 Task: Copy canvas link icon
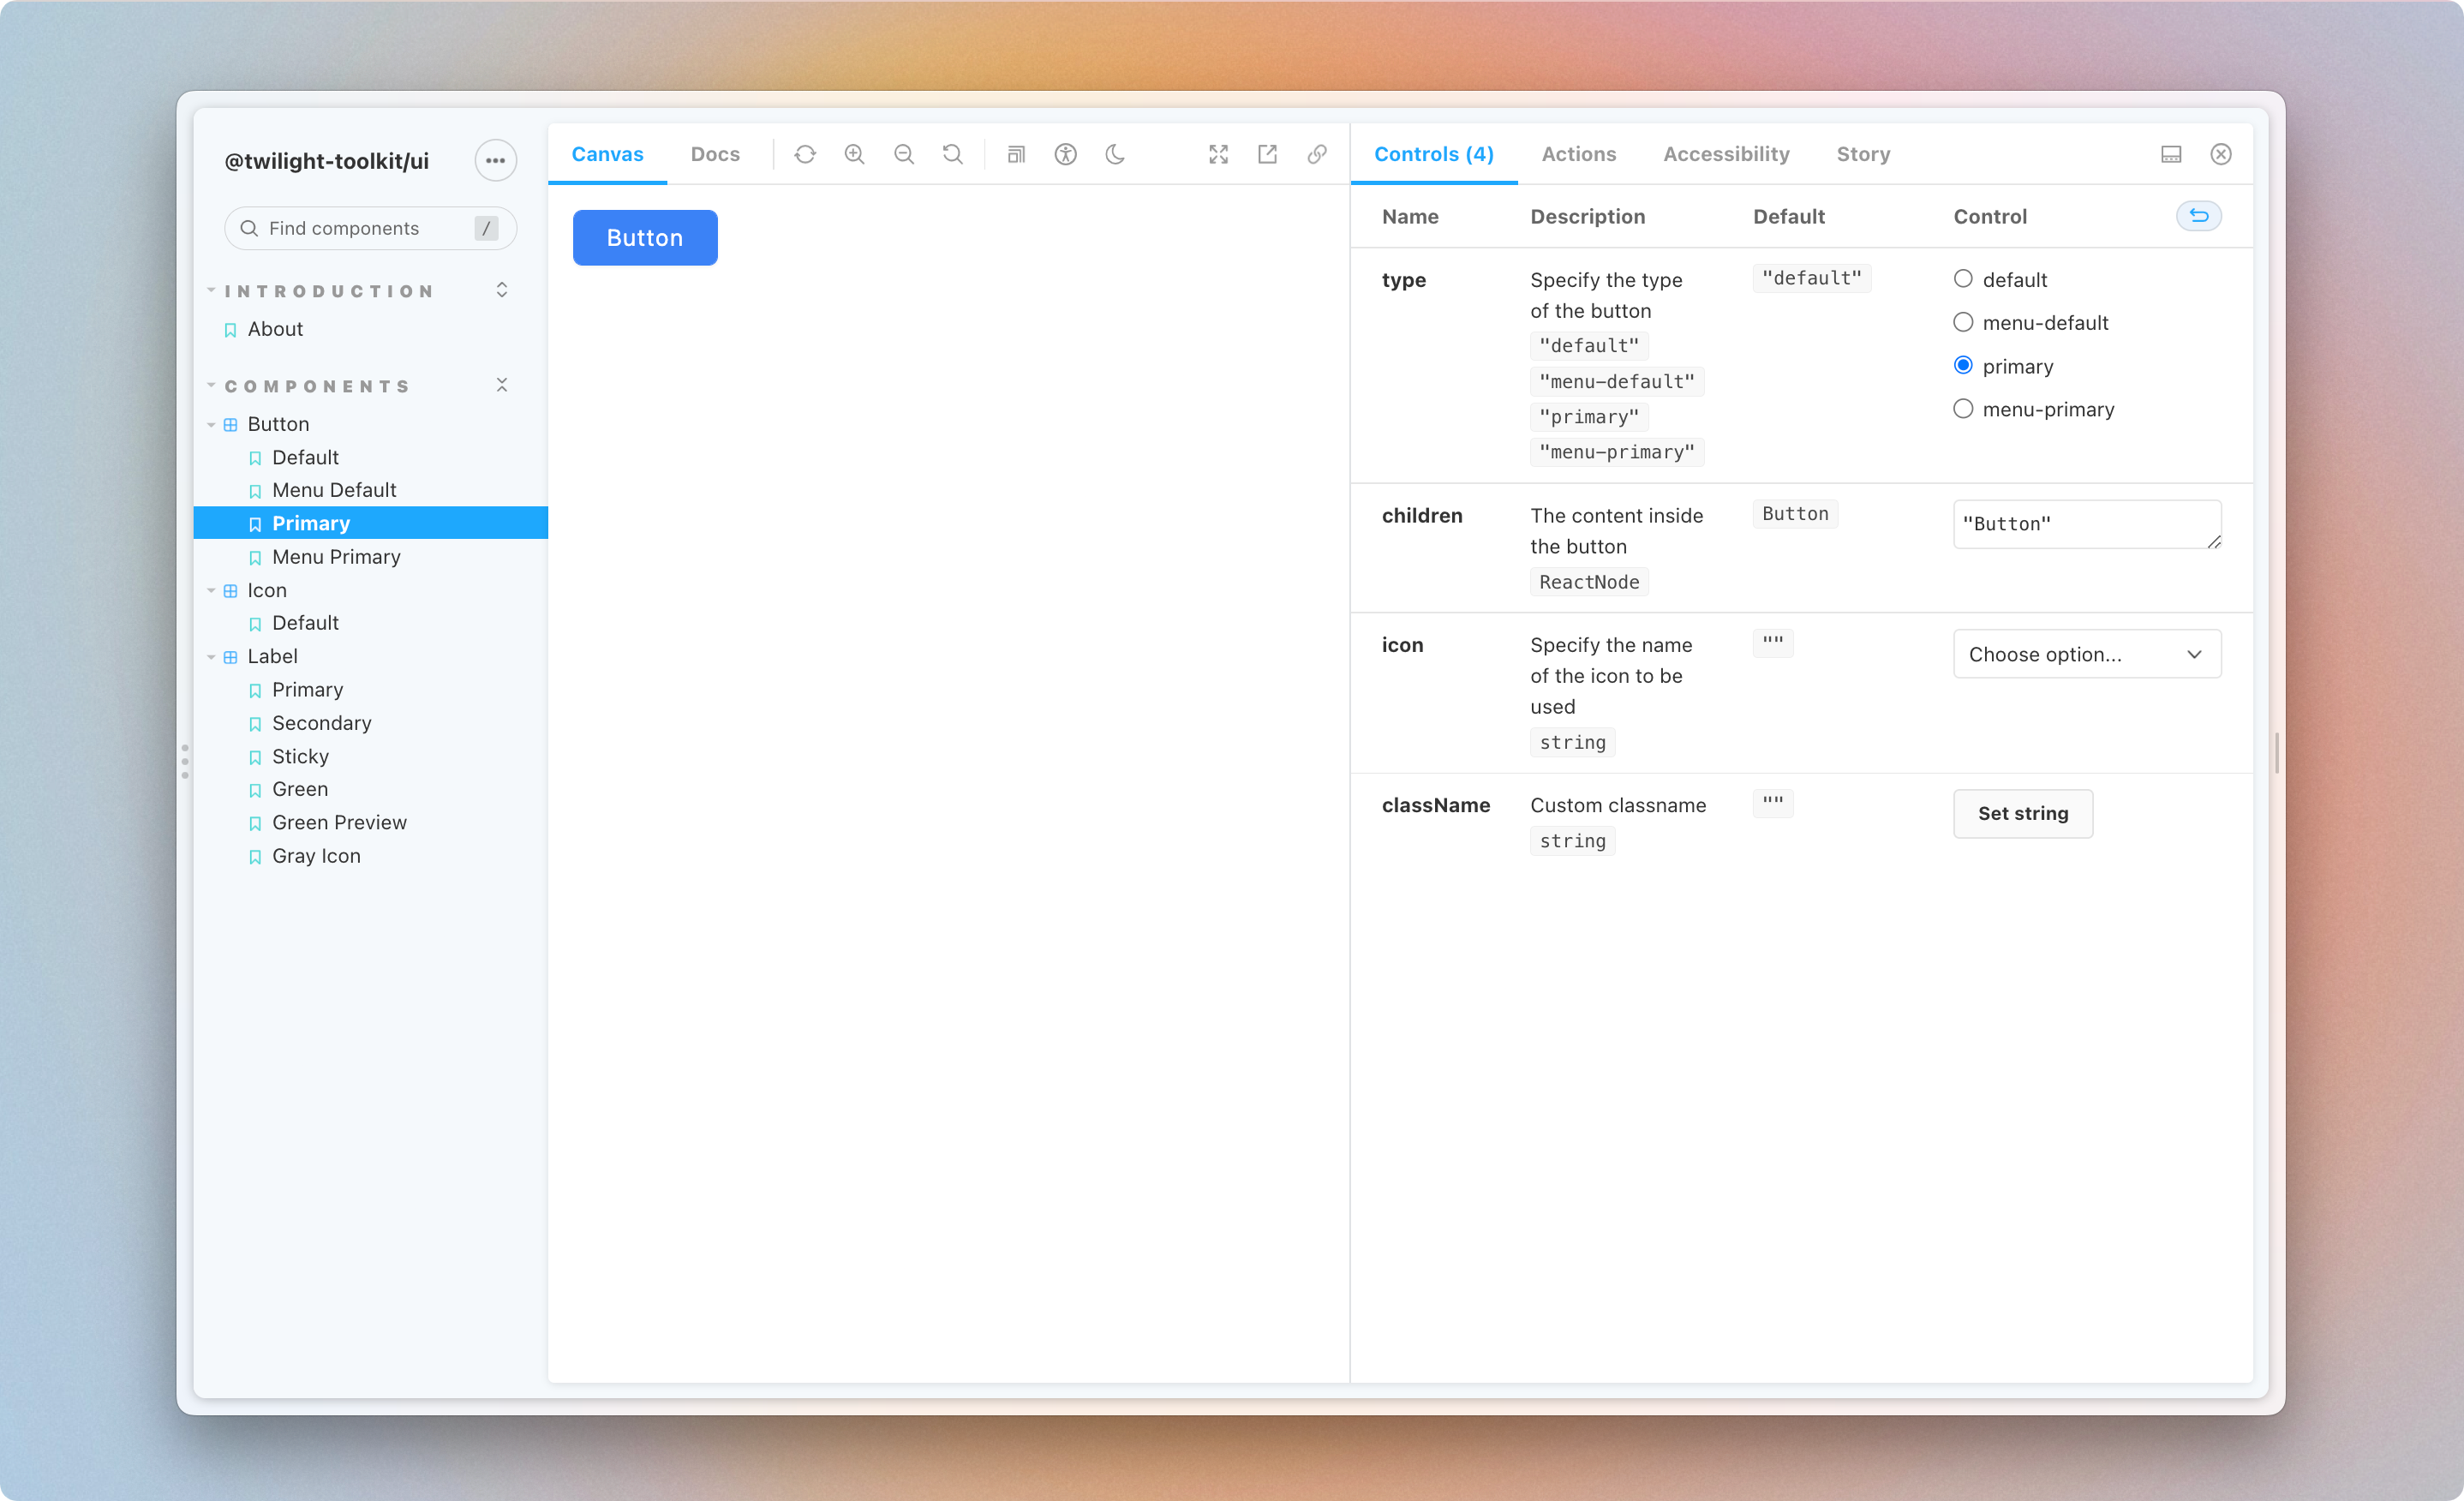tap(1317, 154)
